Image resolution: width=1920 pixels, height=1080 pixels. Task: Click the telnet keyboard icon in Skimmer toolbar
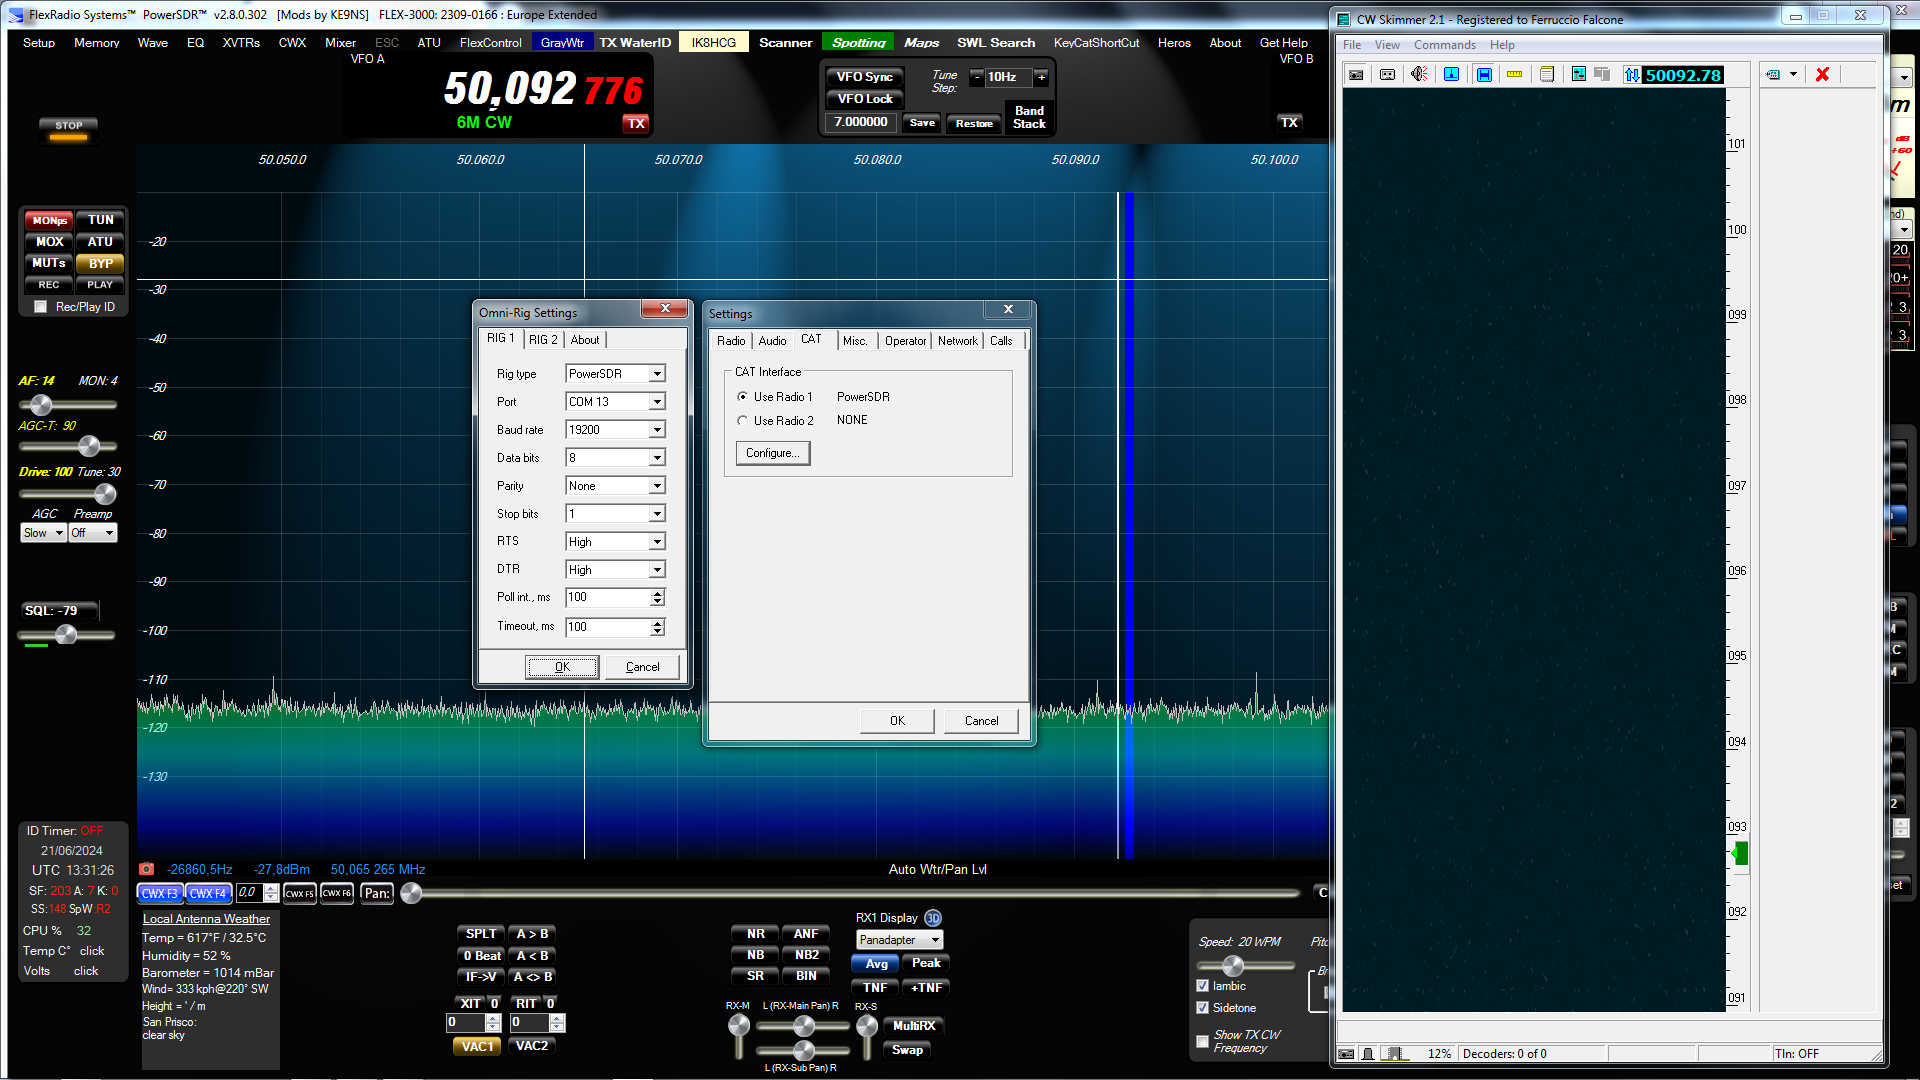(1773, 75)
